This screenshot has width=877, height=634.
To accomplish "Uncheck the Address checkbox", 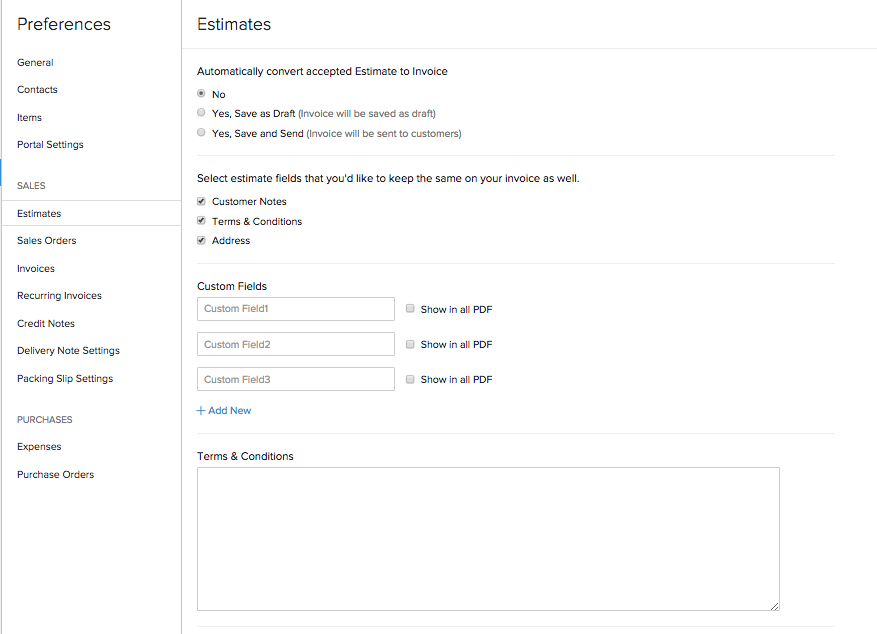I will [202, 240].
